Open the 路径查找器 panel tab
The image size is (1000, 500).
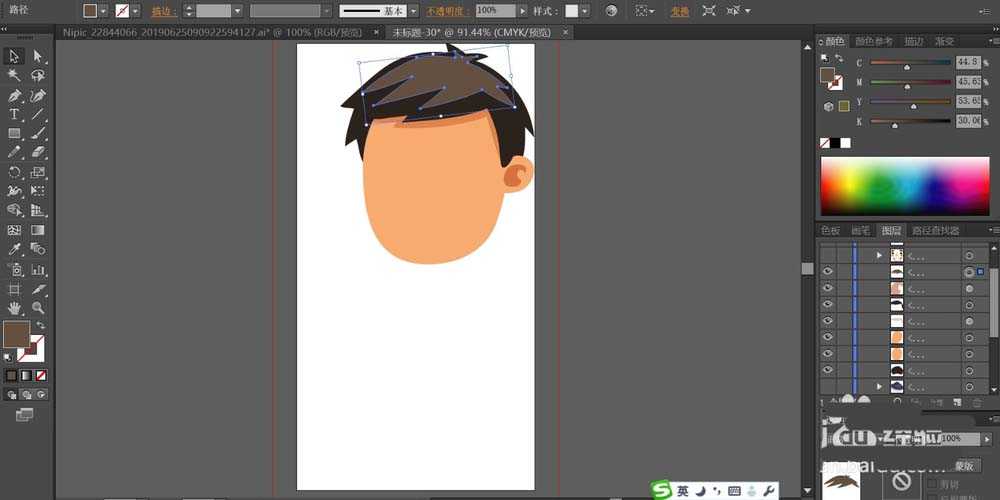click(935, 230)
